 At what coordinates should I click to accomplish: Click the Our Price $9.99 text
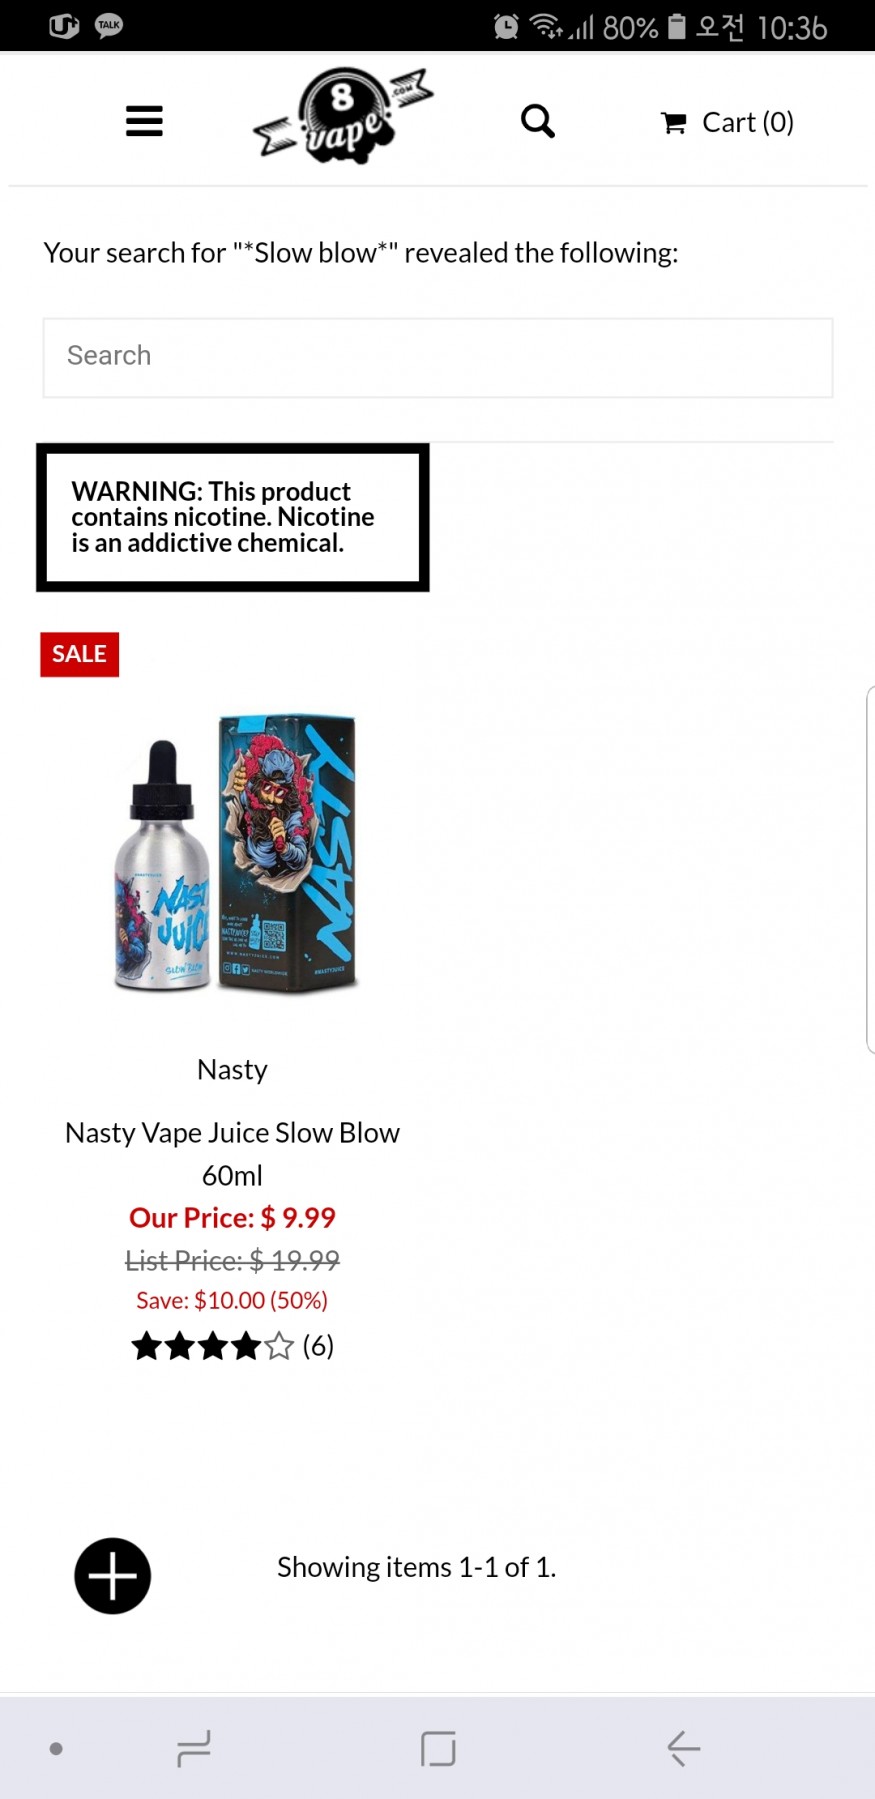(232, 1217)
